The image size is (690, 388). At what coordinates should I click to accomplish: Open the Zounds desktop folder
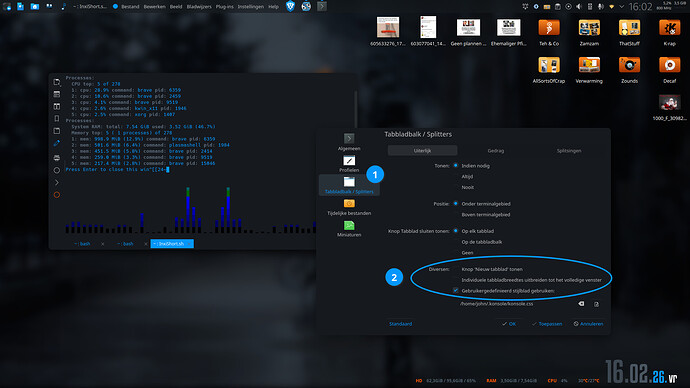629,70
